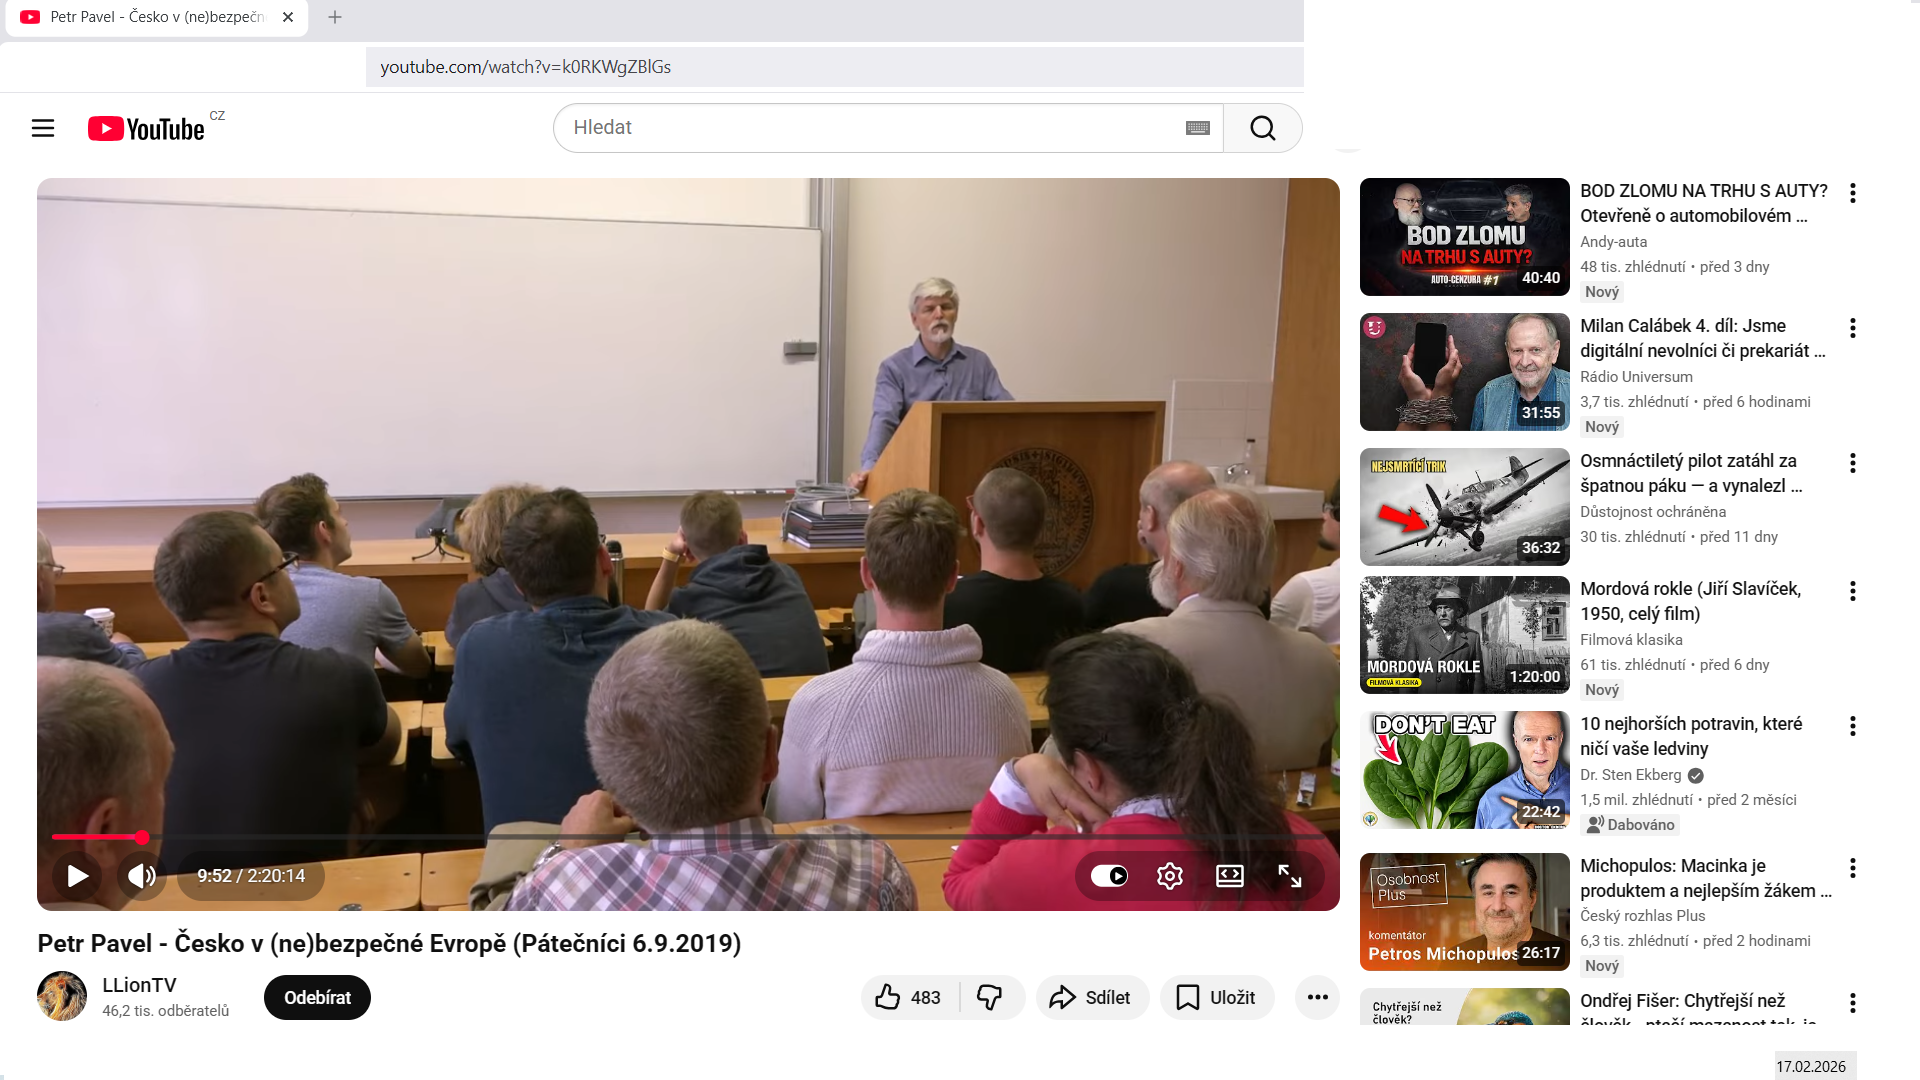Viewport: 1920px width, 1080px height.
Task: Share video using Sdílet button
Action: [1091, 997]
